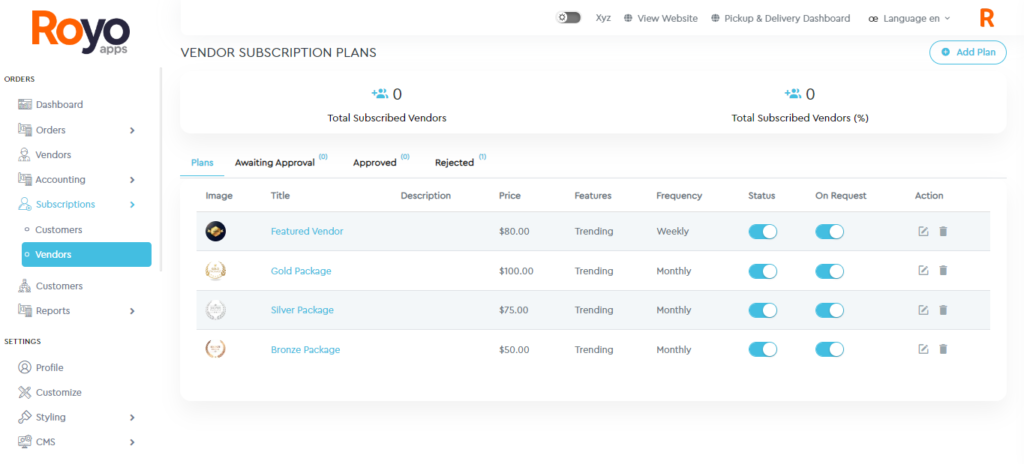Open Profile settings icon in sidebar
The image size is (1024, 464).
(25, 367)
